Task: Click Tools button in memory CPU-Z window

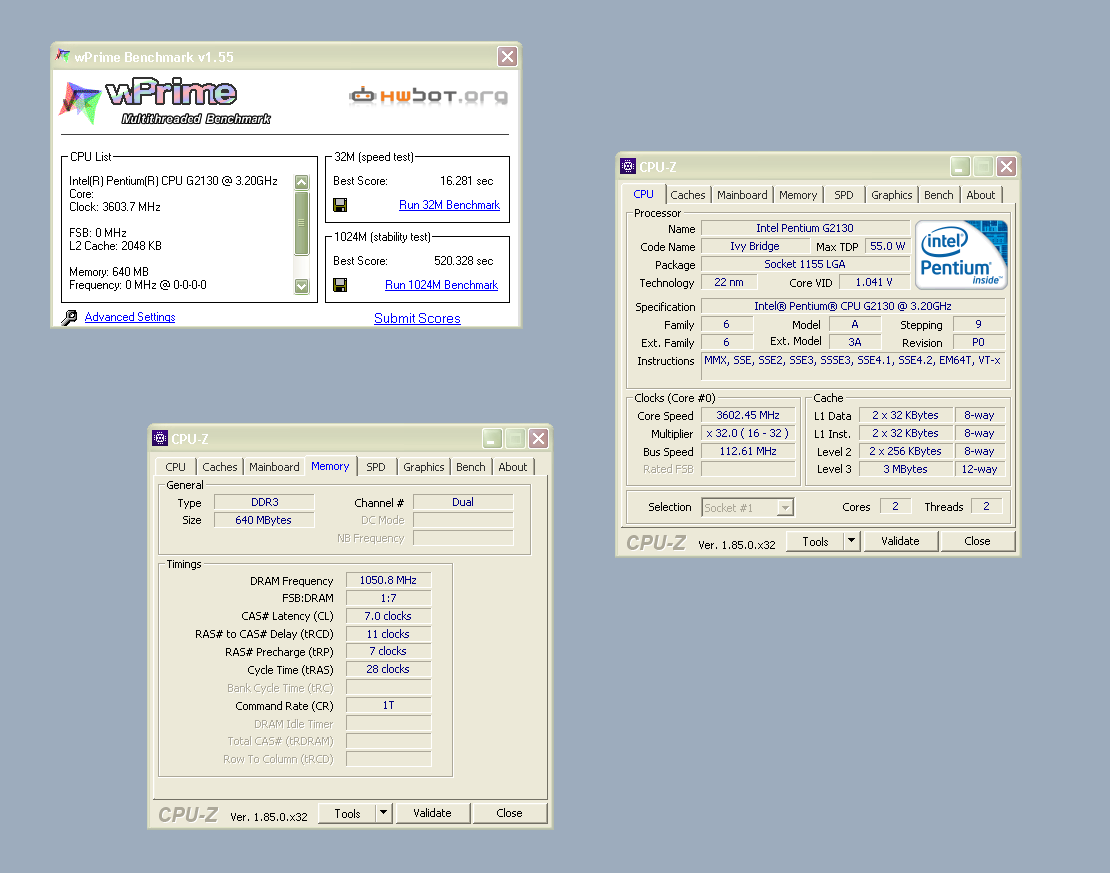Action: click(x=347, y=813)
